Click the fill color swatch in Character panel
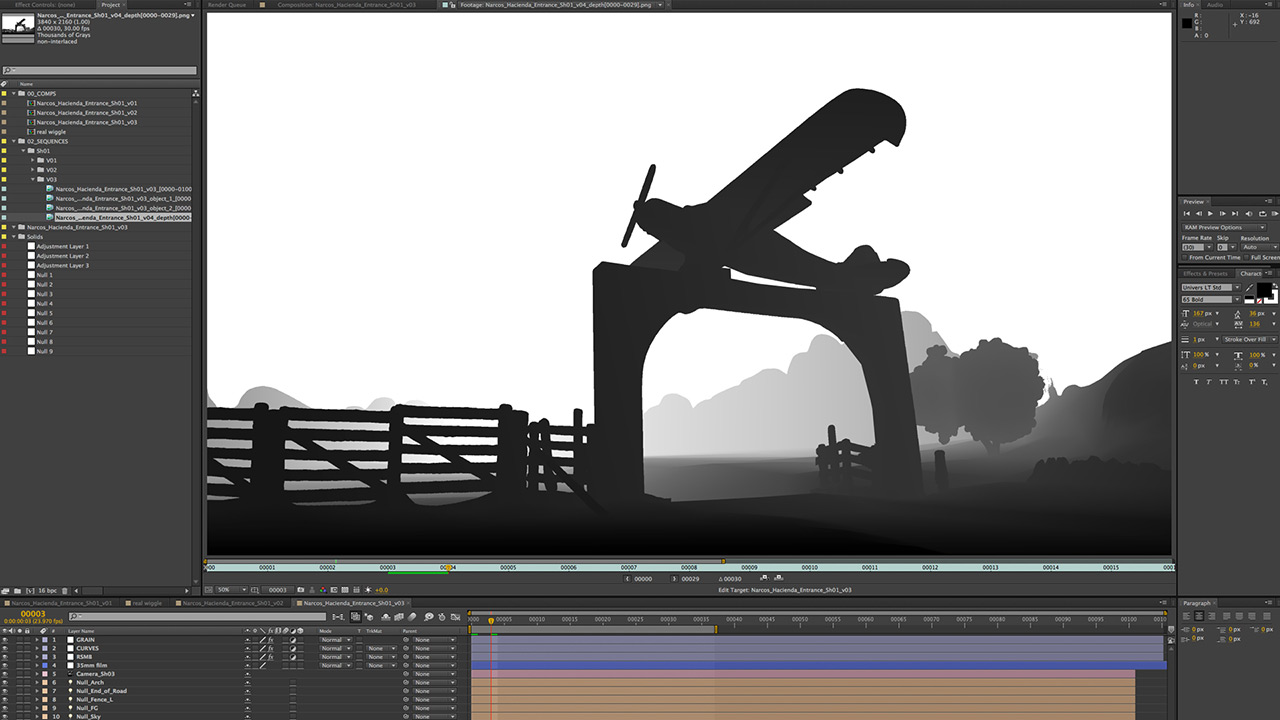The height and width of the screenshot is (720, 1280). tap(1263, 290)
